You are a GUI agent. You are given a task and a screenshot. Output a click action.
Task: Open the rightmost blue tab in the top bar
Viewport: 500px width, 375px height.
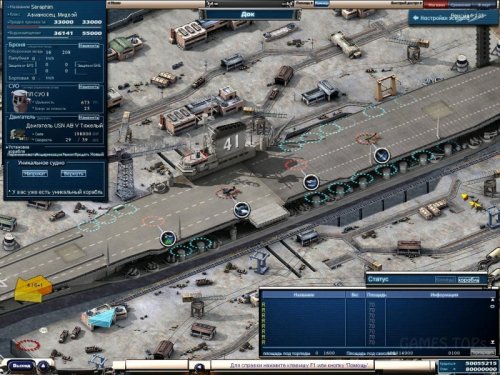[485, 4]
